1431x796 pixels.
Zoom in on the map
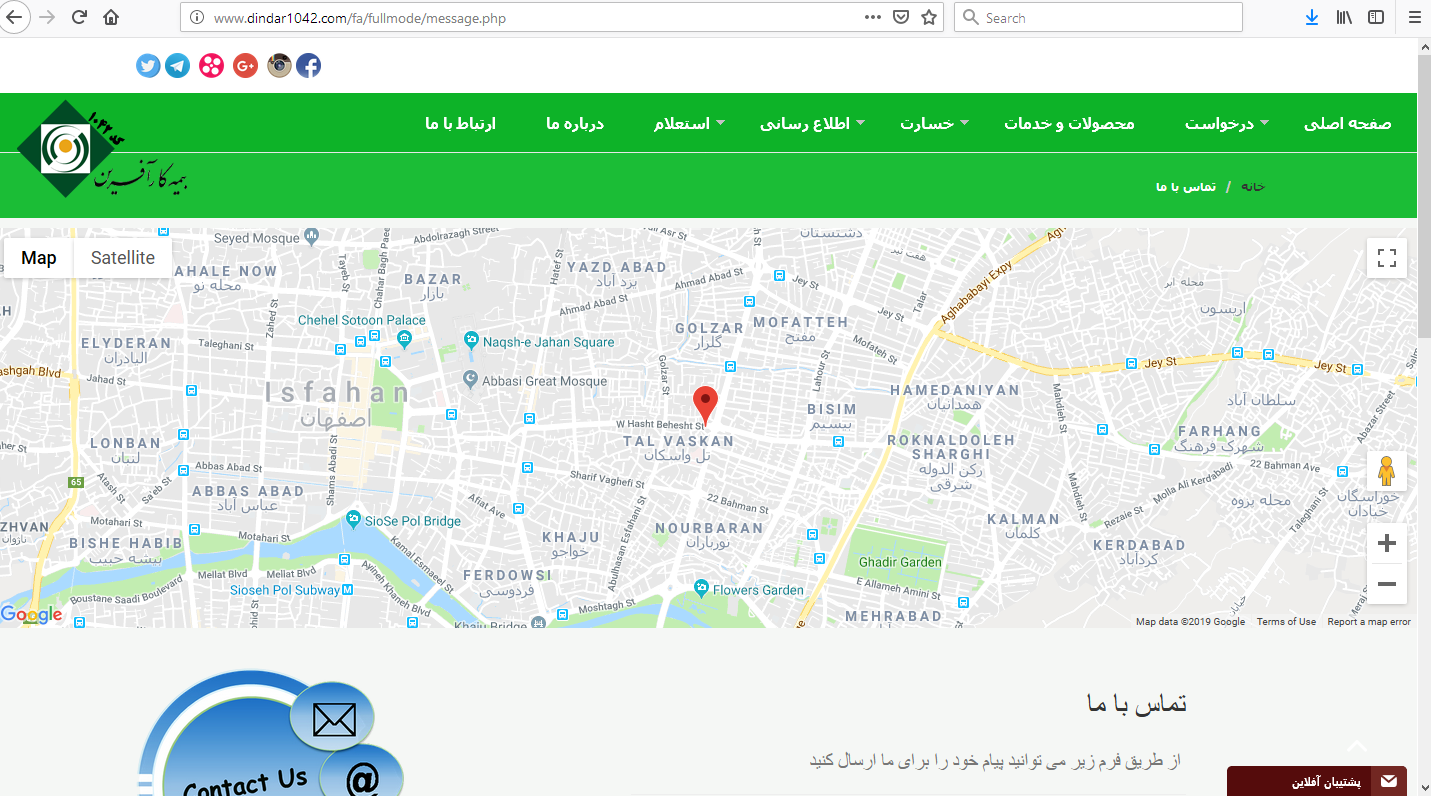(x=1387, y=544)
